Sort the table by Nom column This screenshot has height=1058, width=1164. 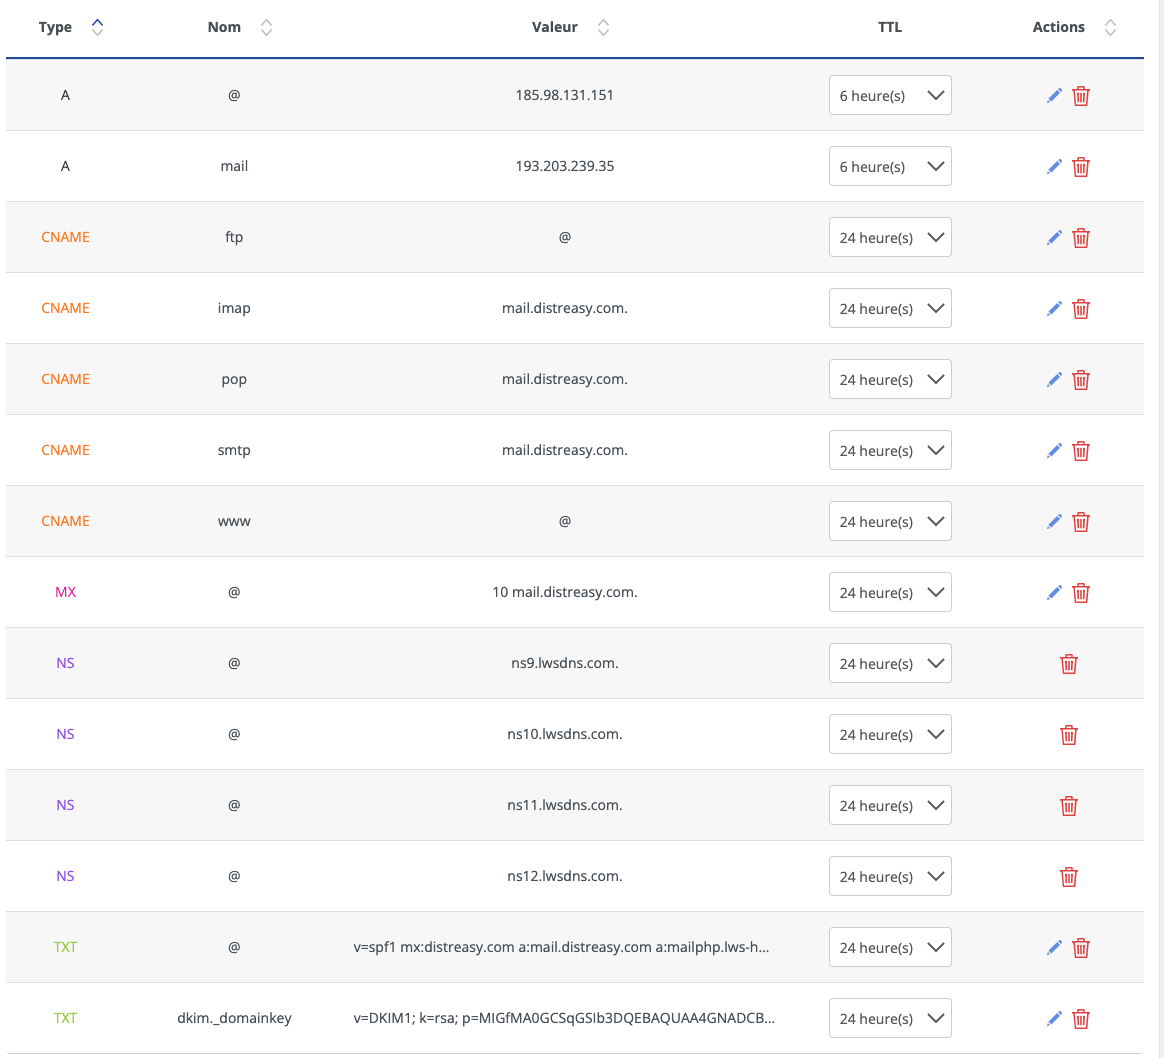[x=266, y=28]
